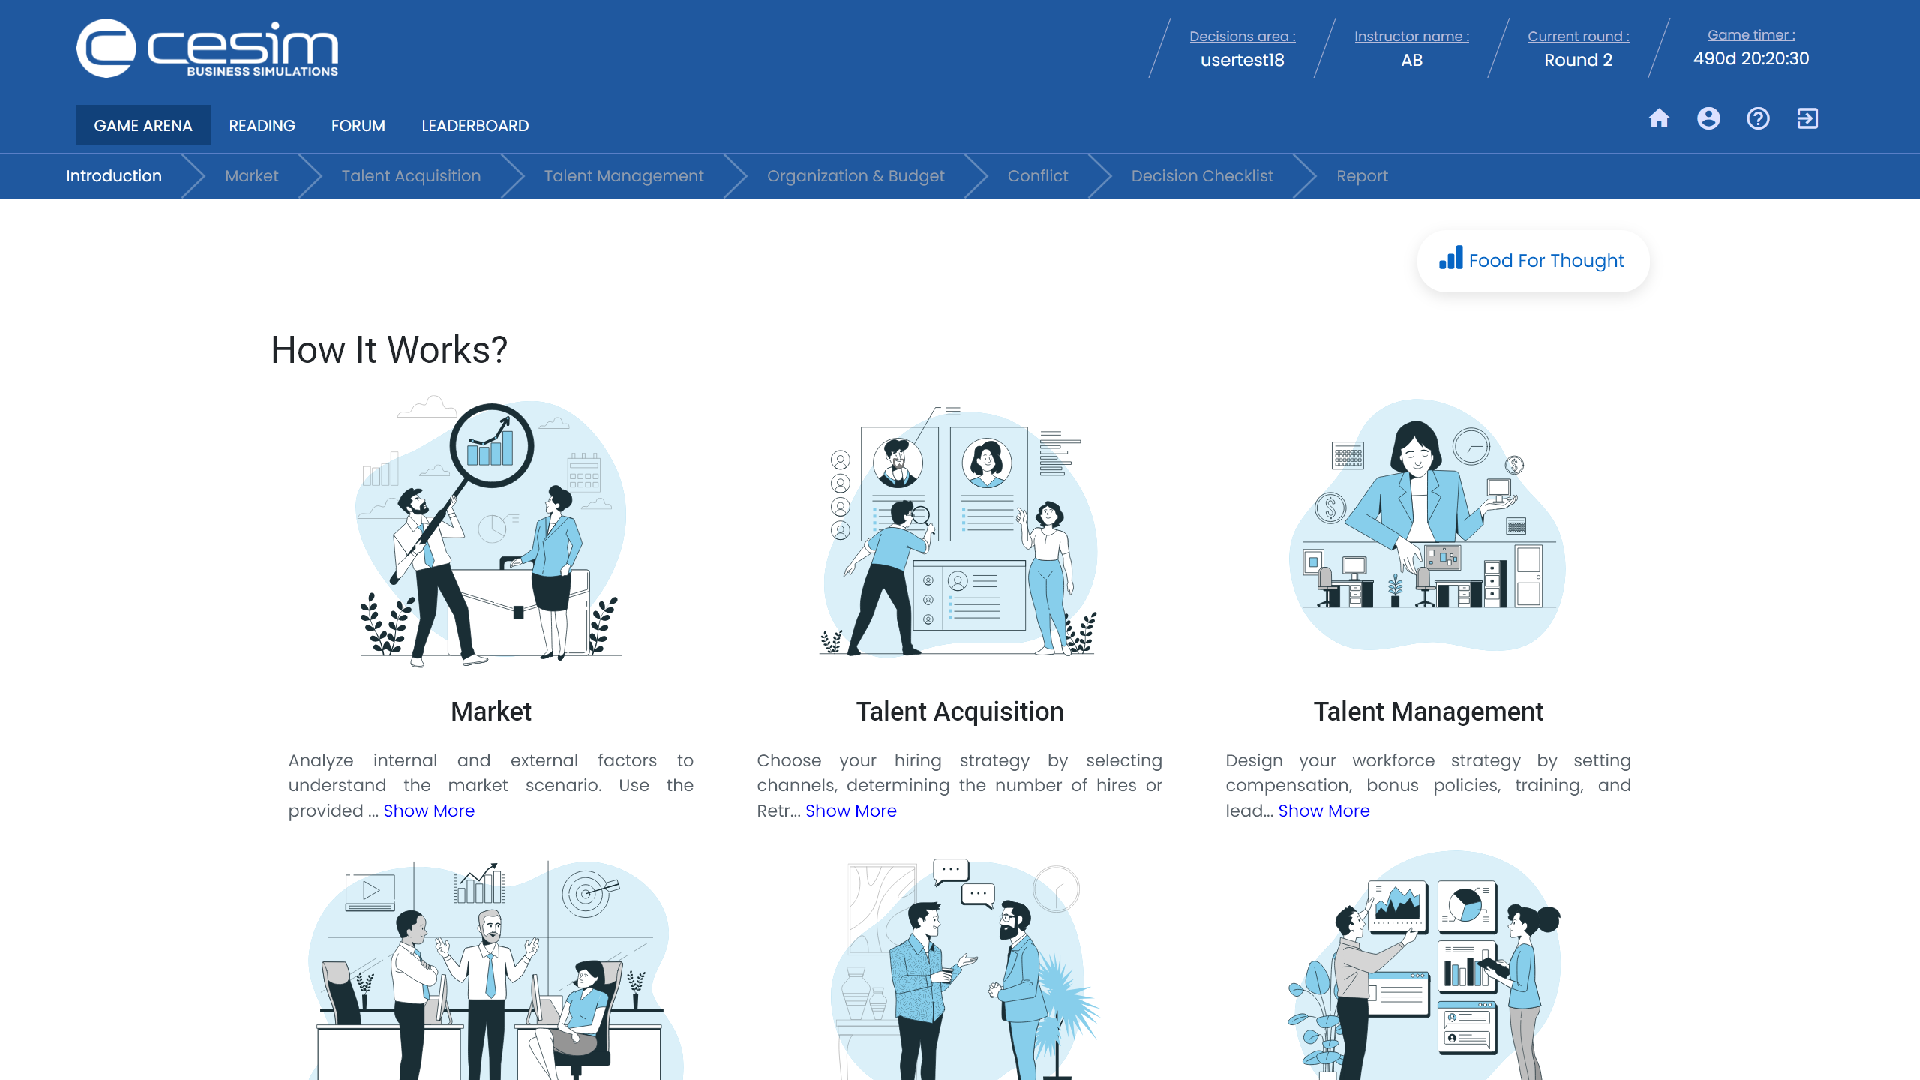Select the logout icon at top right
The height and width of the screenshot is (1080, 1920).
pos(1808,118)
